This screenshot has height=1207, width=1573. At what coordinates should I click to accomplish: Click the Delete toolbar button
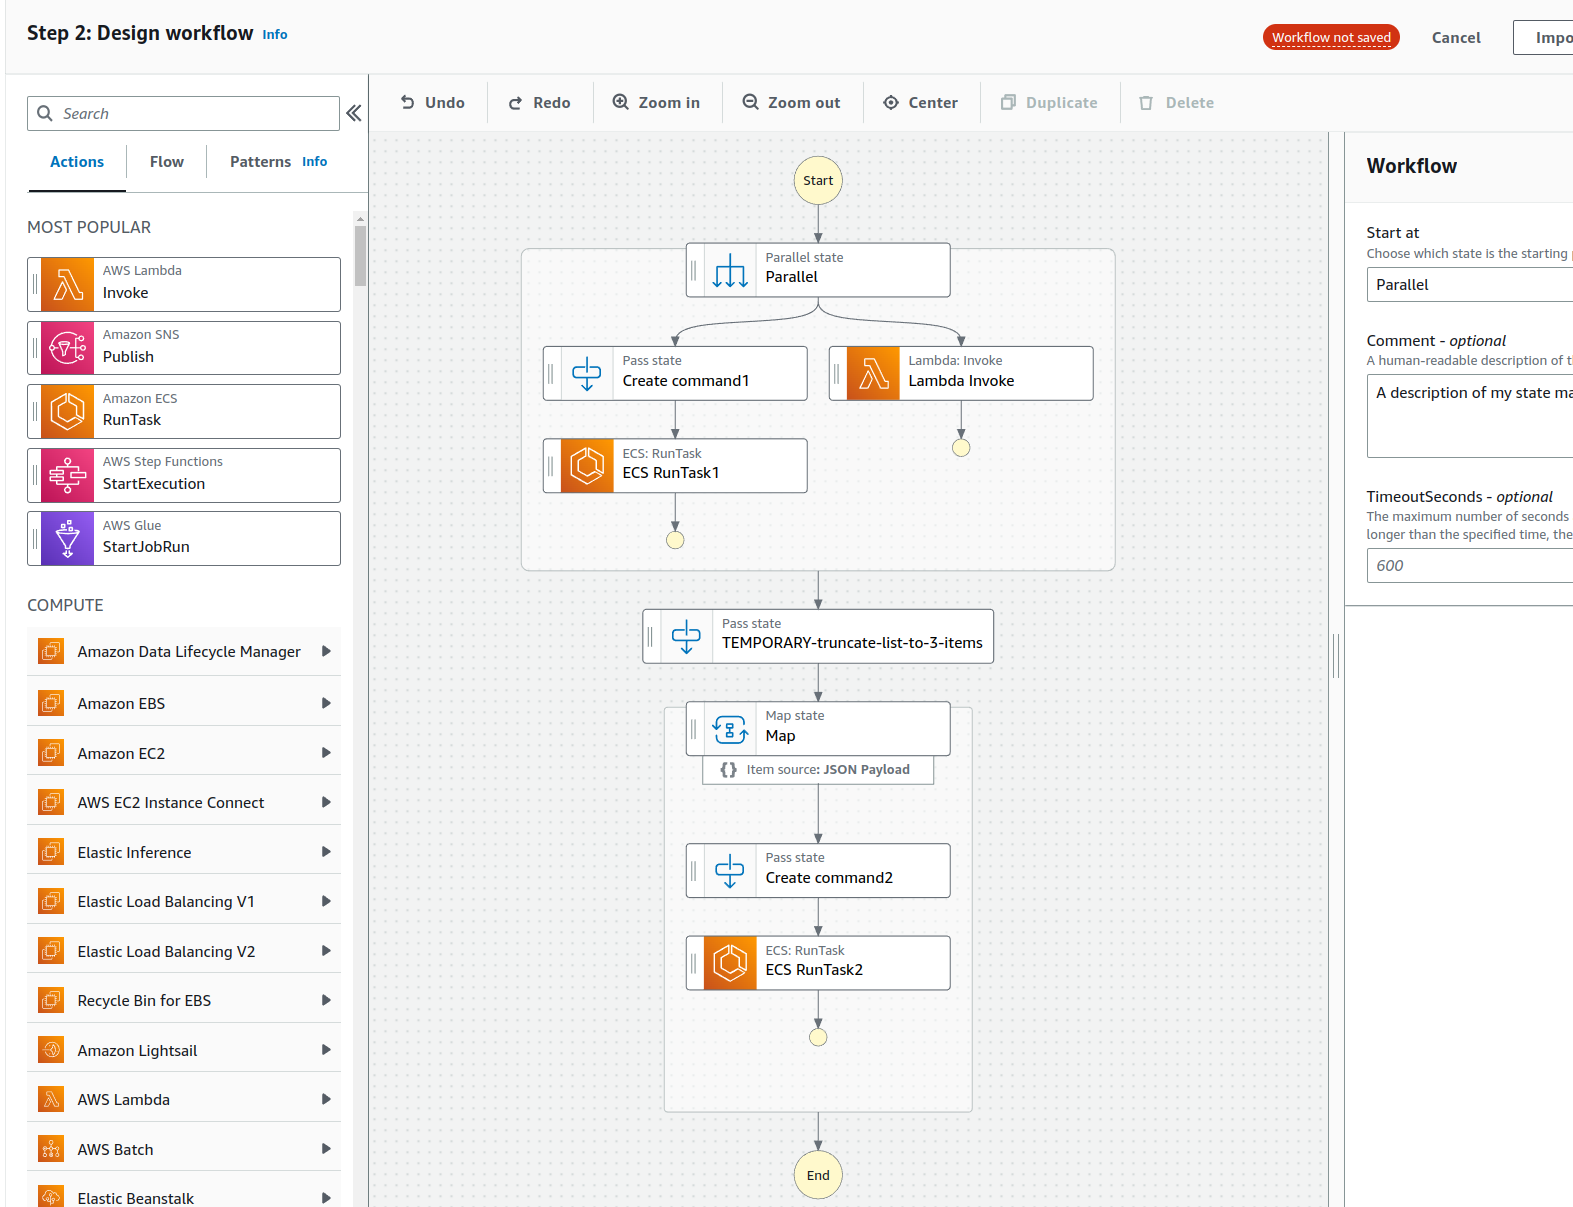(x=1177, y=103)
